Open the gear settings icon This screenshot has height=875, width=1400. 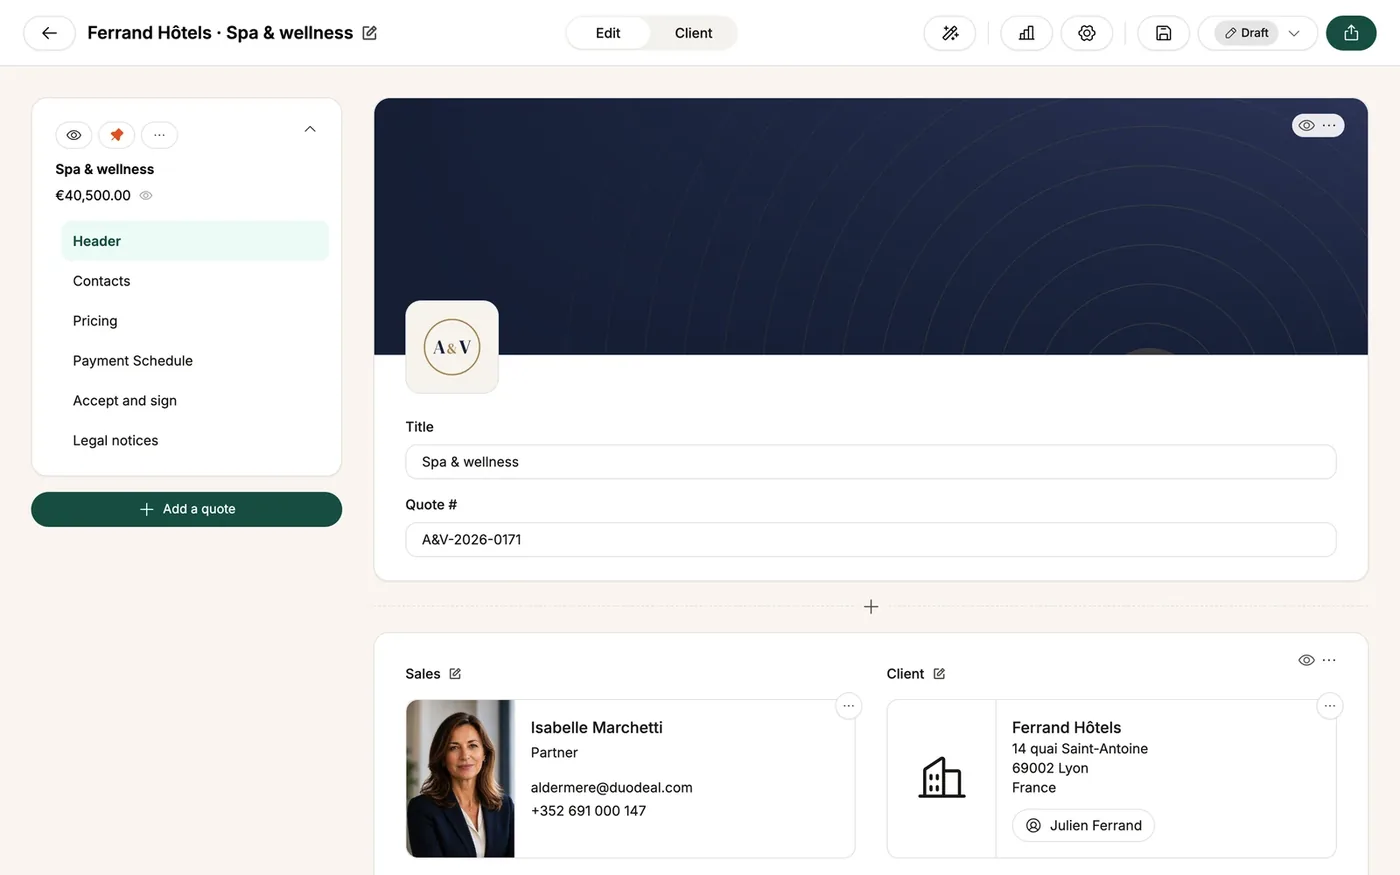coord(1087,33)
